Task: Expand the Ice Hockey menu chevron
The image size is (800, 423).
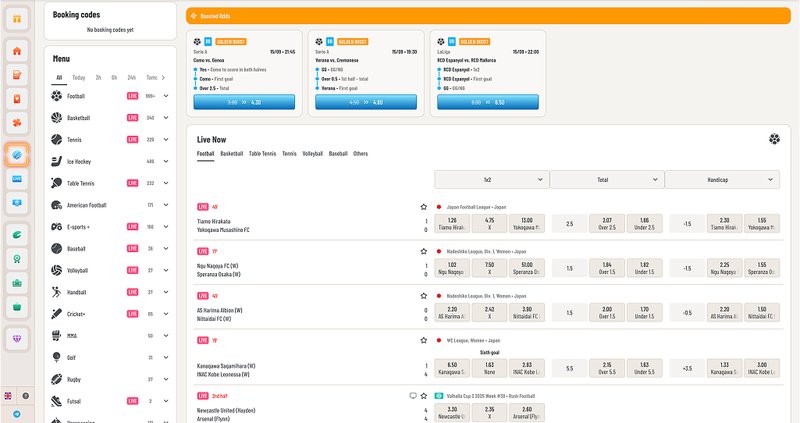Action: [x=166, y=161]
